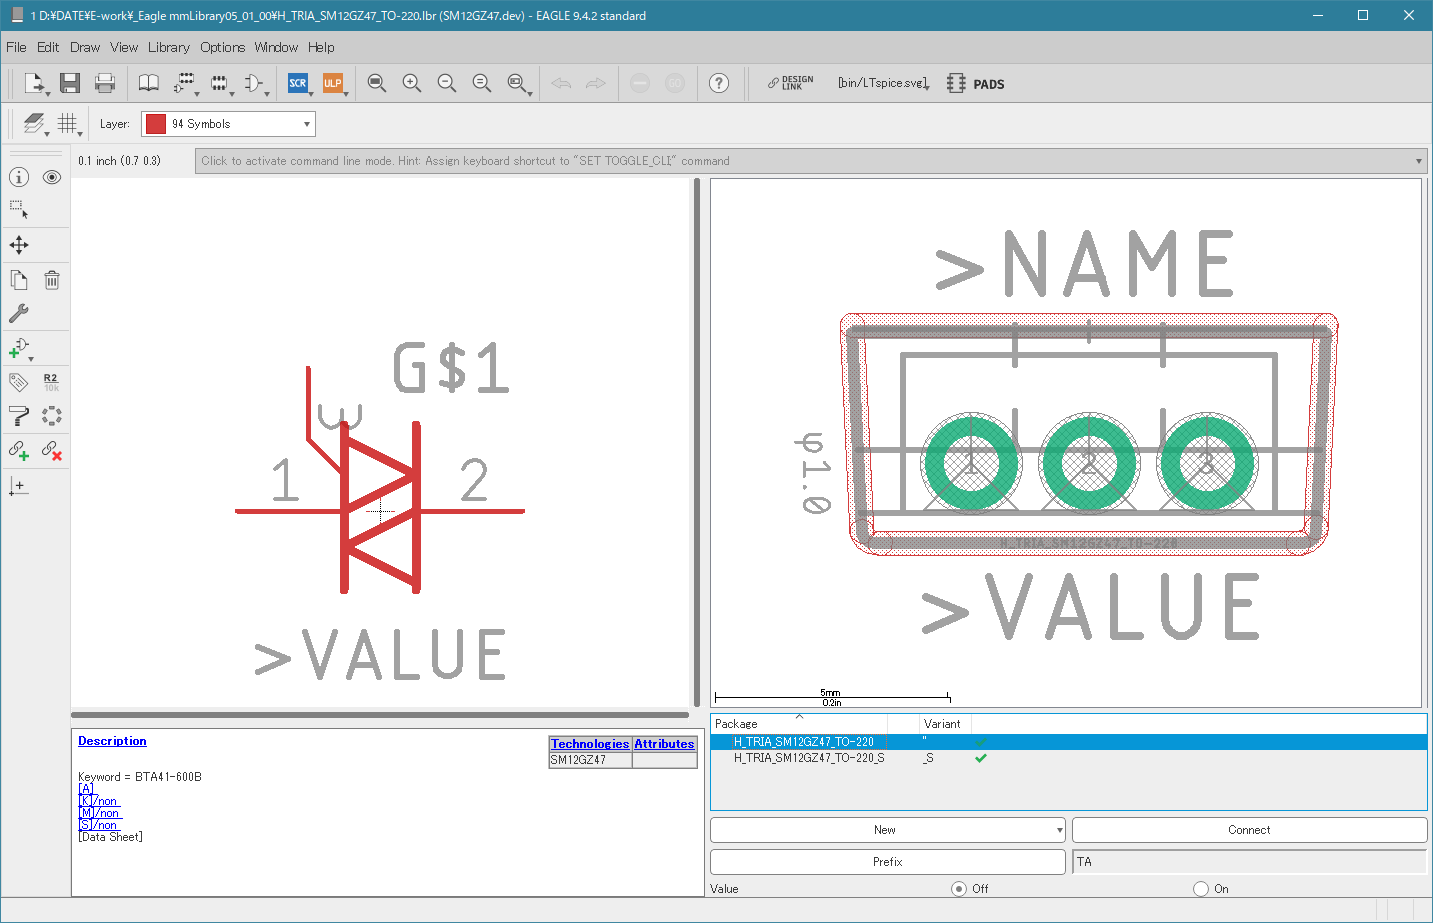Open the View menu
Viewport: 1433px width, 923px height.
pos(124,47)
